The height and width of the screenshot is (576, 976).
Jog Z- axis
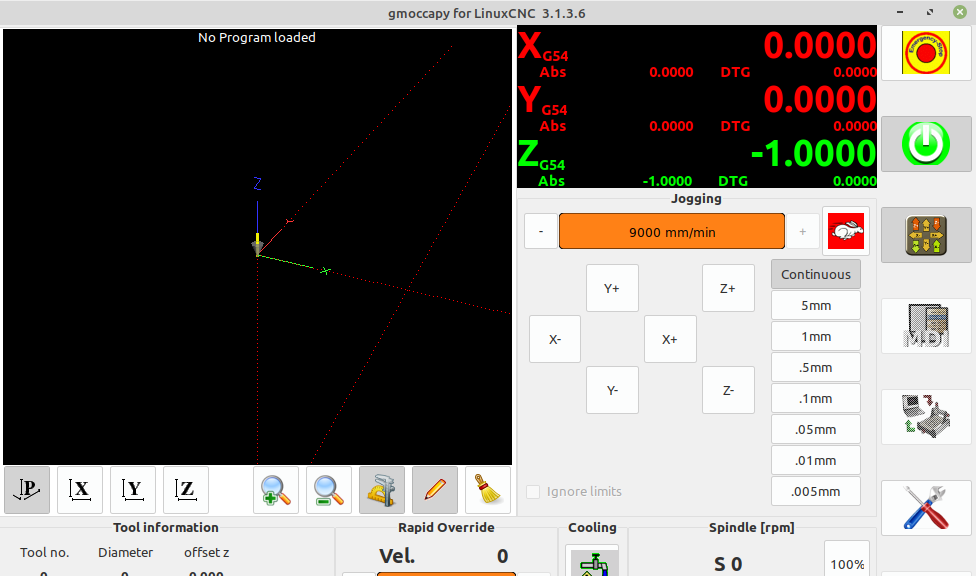click(x=728, y=390)
